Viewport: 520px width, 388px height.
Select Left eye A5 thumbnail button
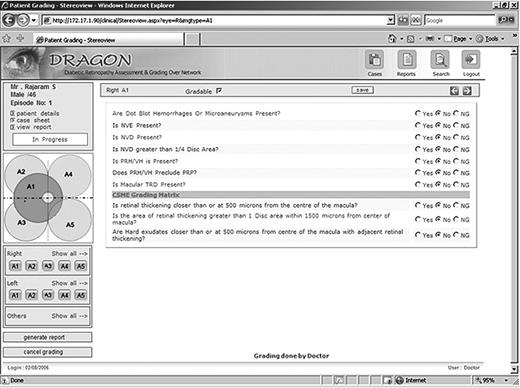click(x=81, y=295)
